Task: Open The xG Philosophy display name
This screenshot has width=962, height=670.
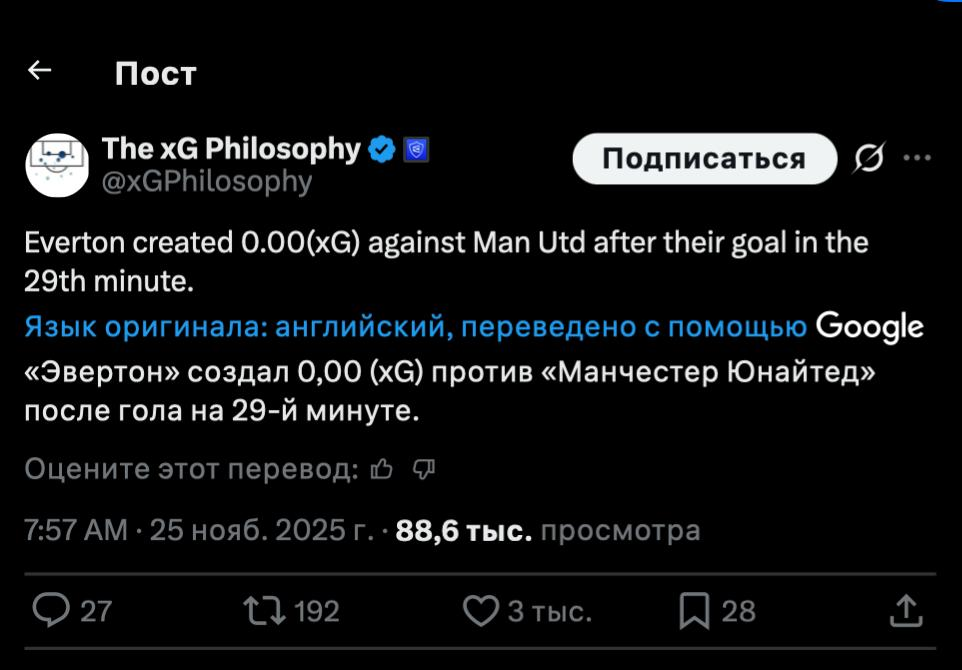Action: click(231, 149)
